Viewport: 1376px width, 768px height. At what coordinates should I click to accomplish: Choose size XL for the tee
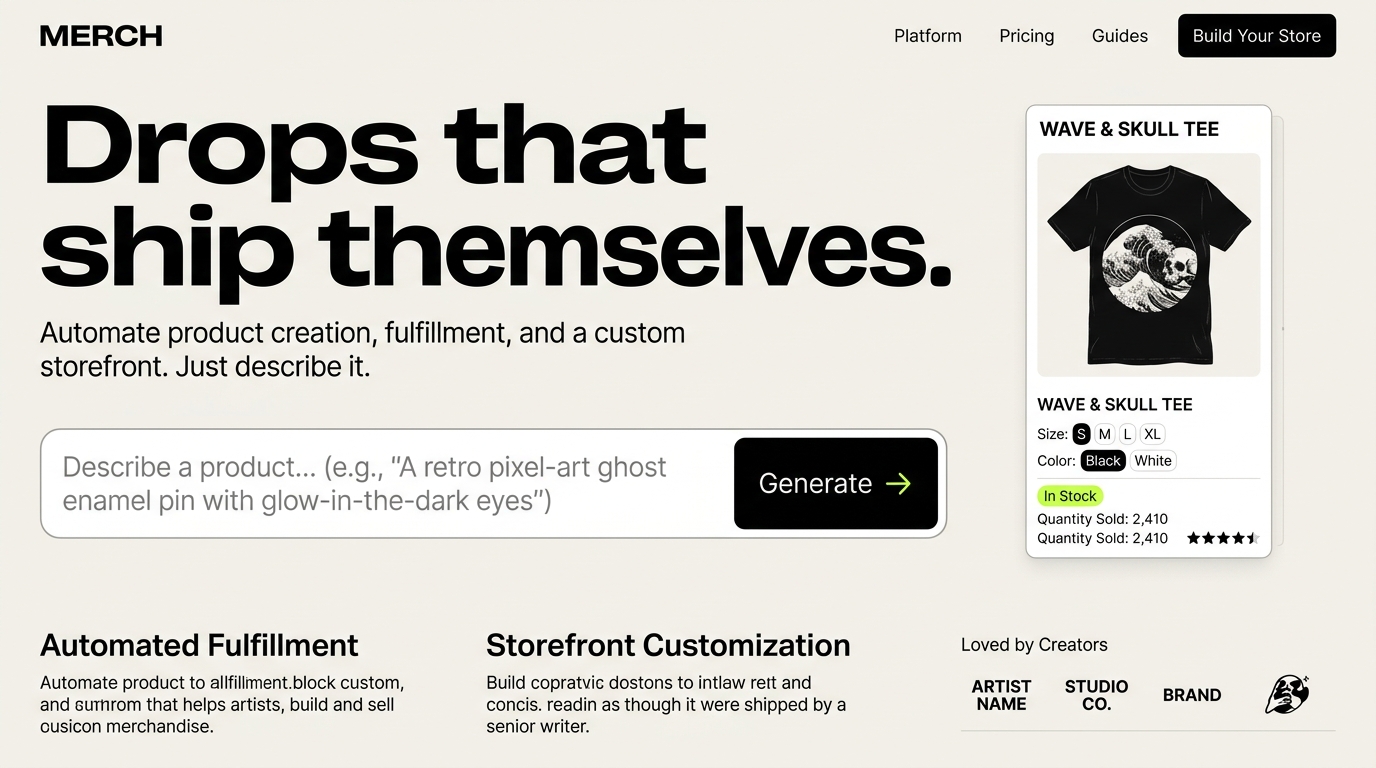click(1153, 434)
